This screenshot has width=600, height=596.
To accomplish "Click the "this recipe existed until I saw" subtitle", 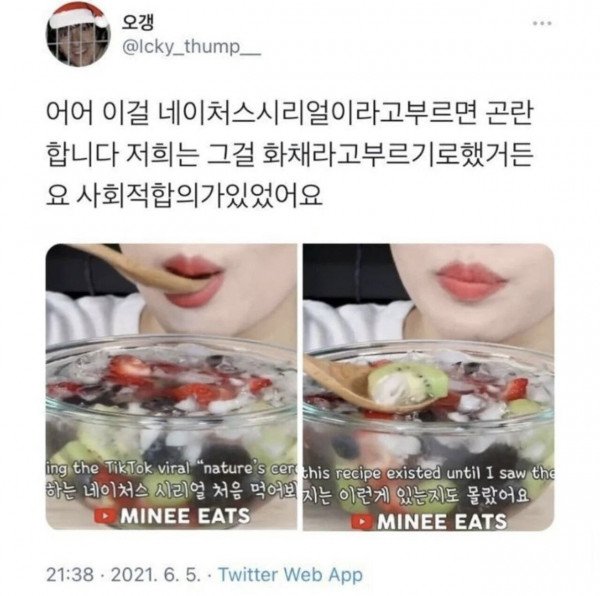I will pos(429,474).
